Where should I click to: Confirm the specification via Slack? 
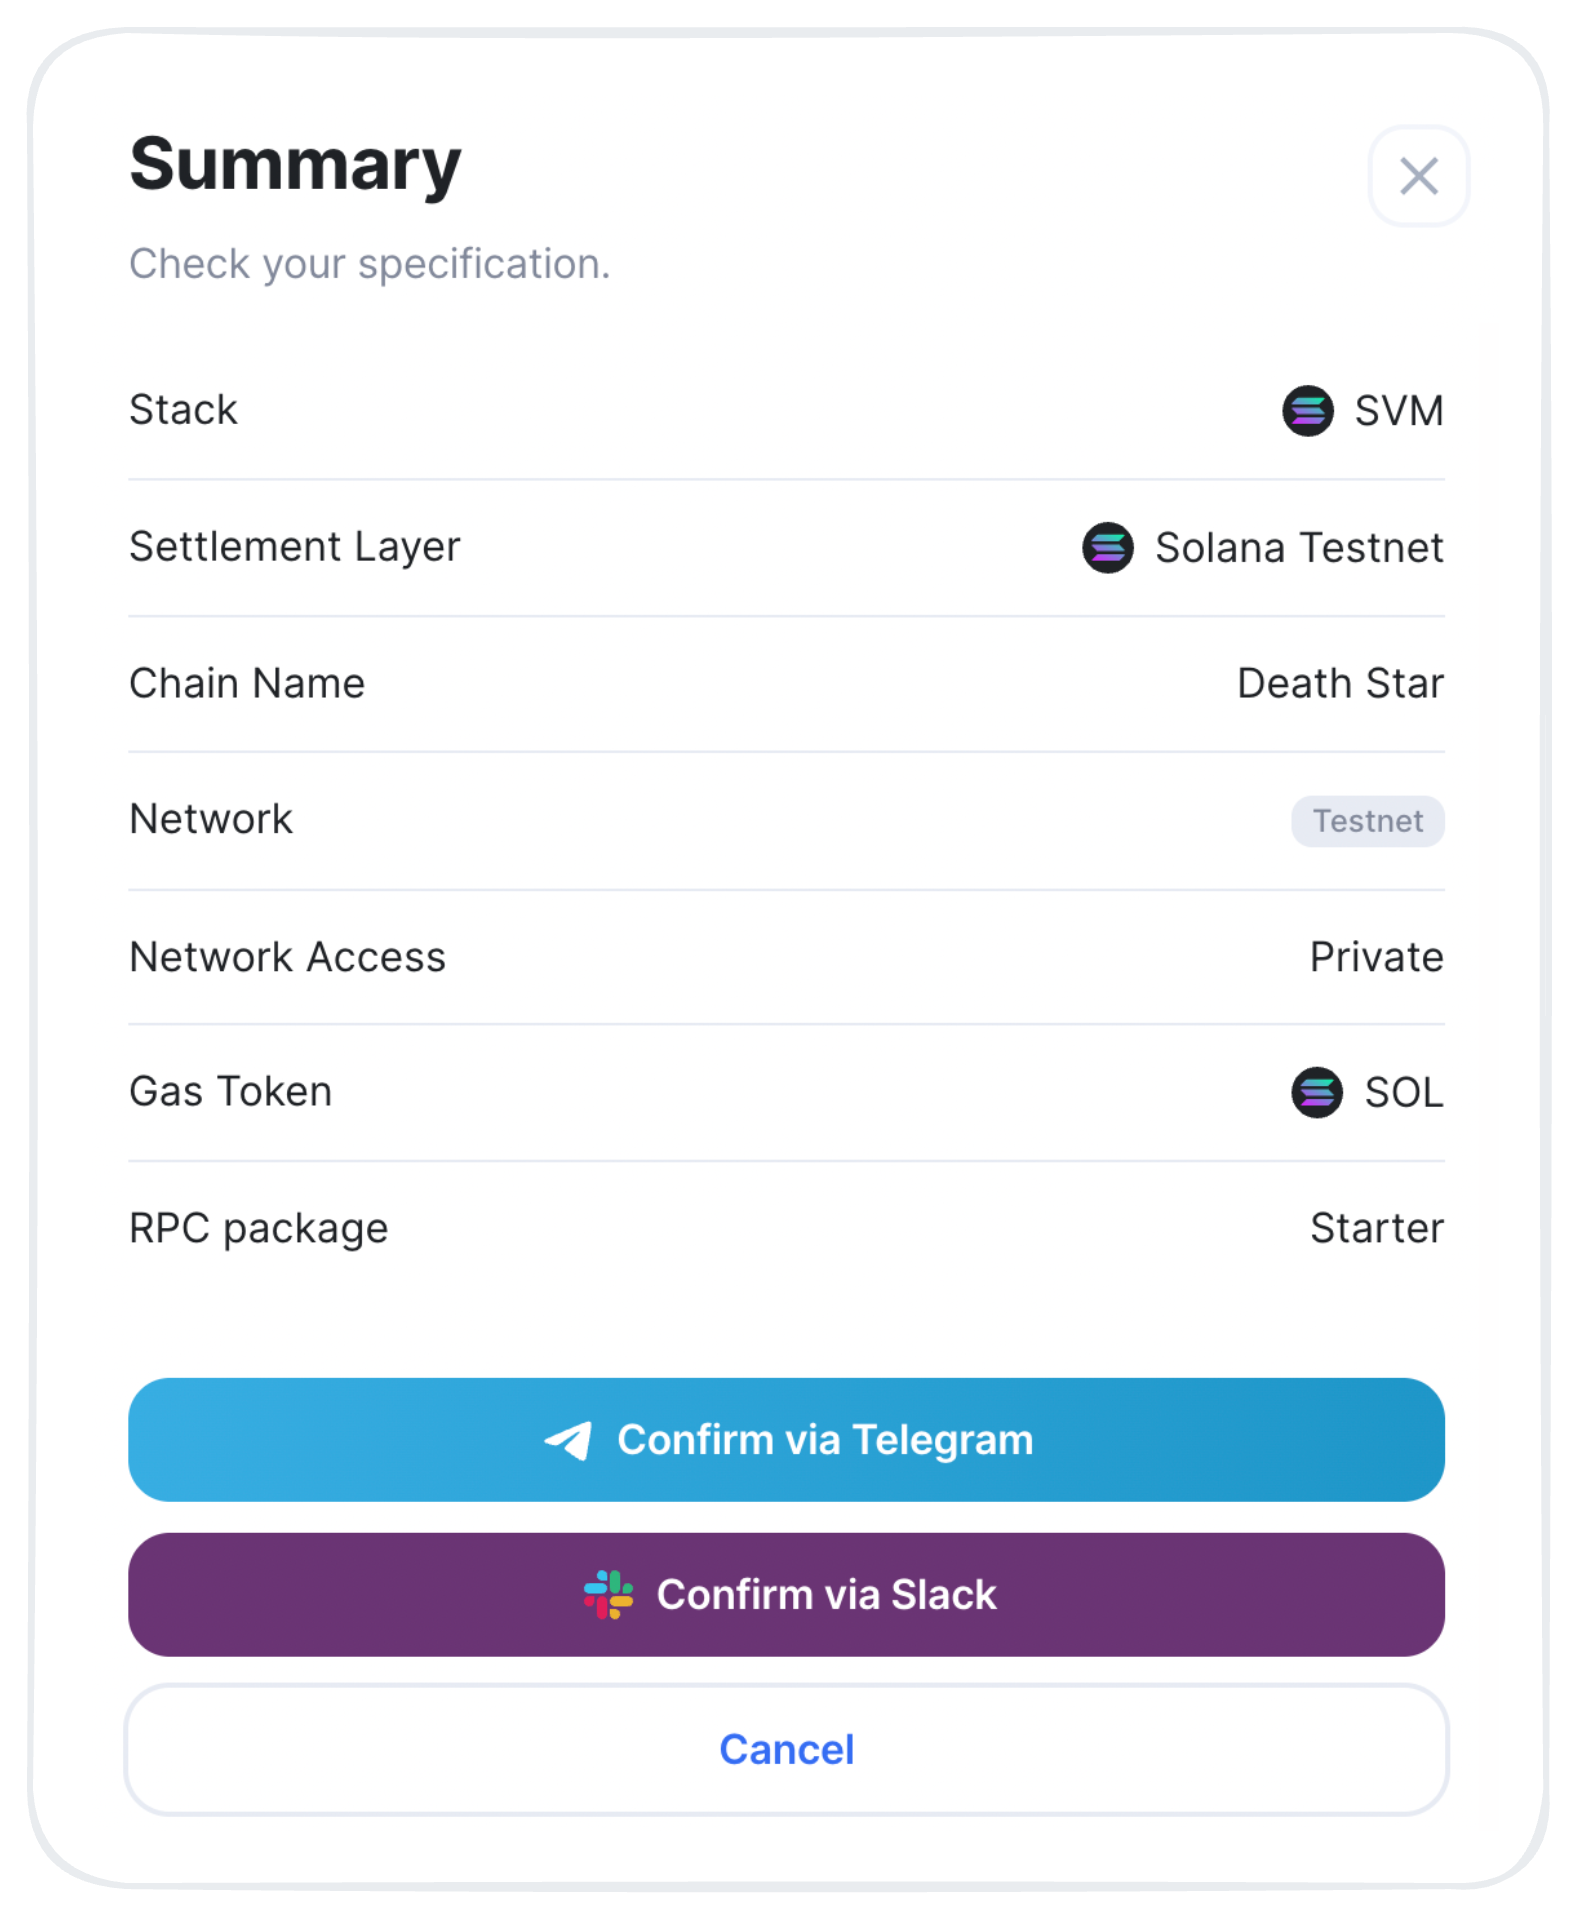pos(786,1594)
